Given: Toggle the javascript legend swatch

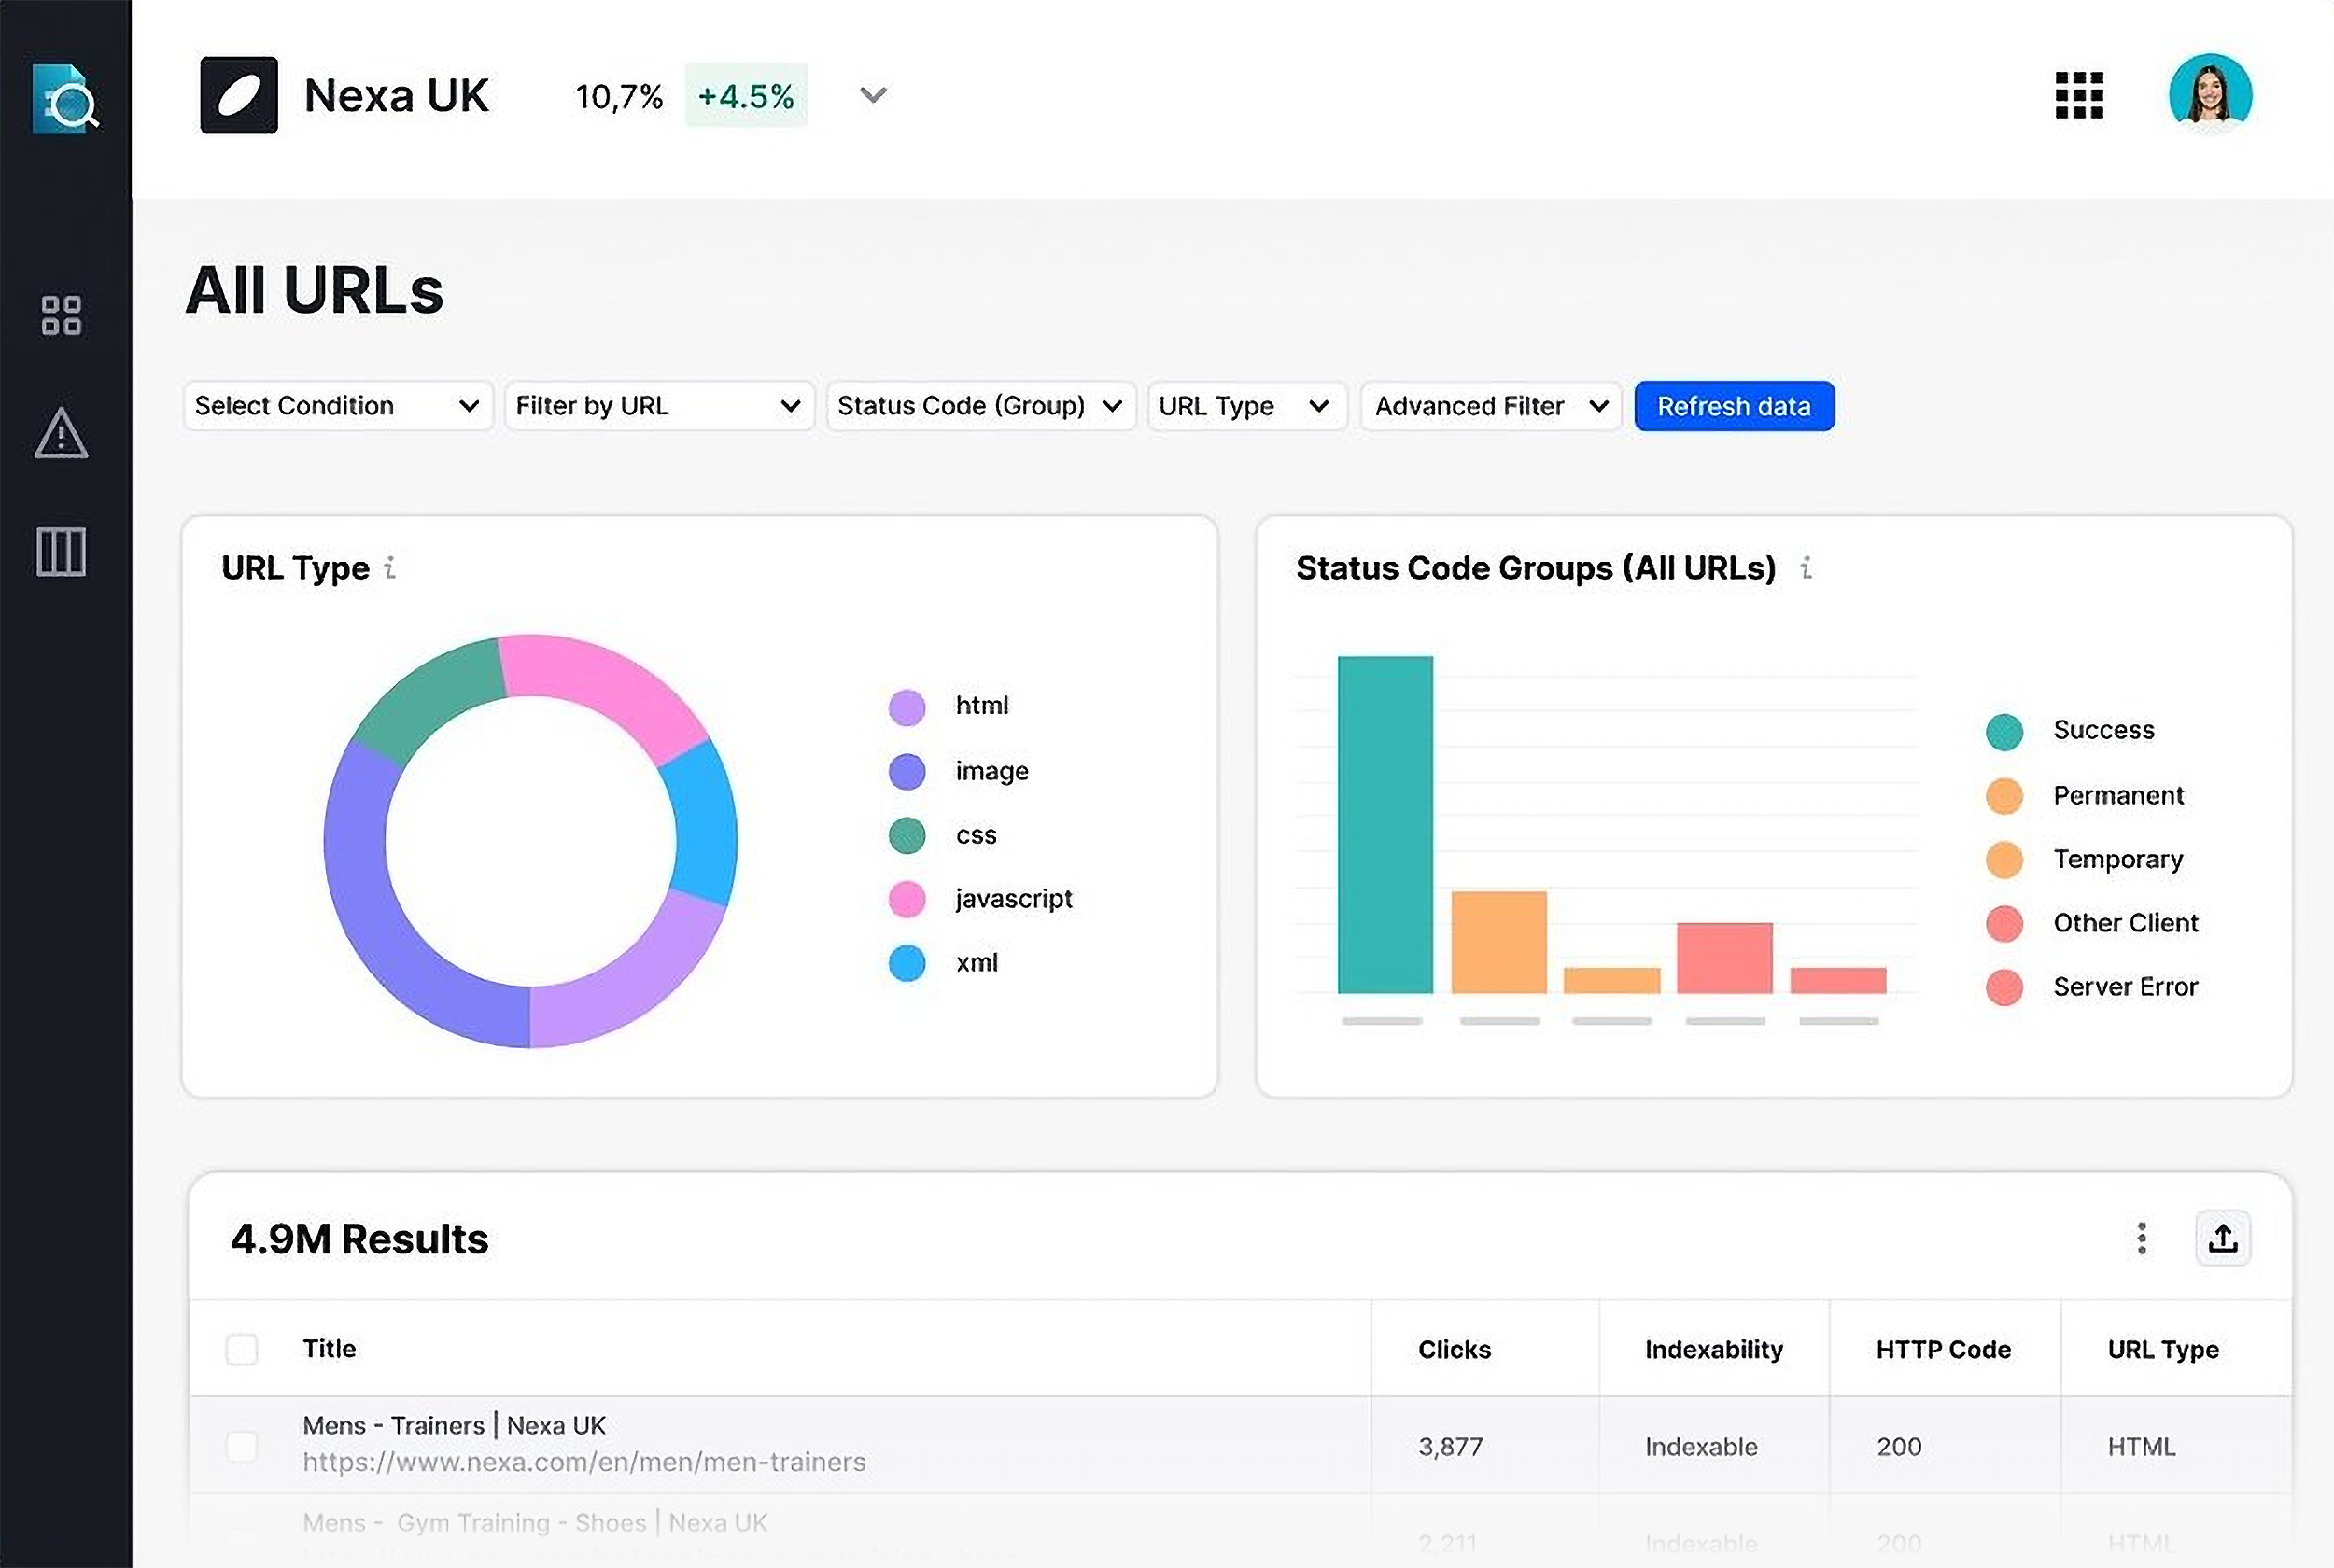Looking at the screenshot, I should 907,899.
